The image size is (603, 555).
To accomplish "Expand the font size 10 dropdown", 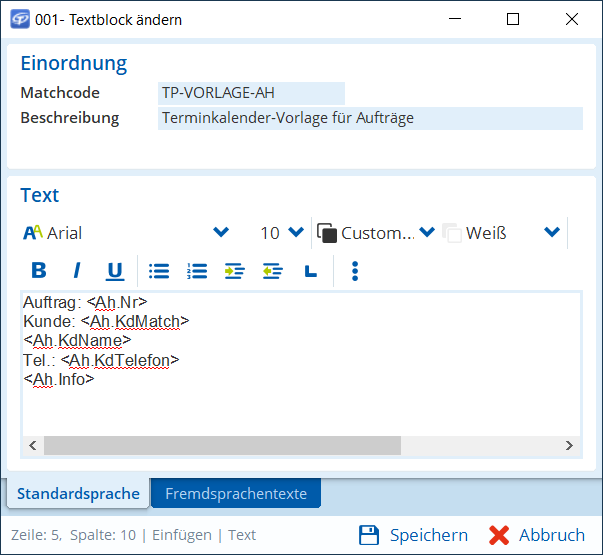I will click(295, 233).
